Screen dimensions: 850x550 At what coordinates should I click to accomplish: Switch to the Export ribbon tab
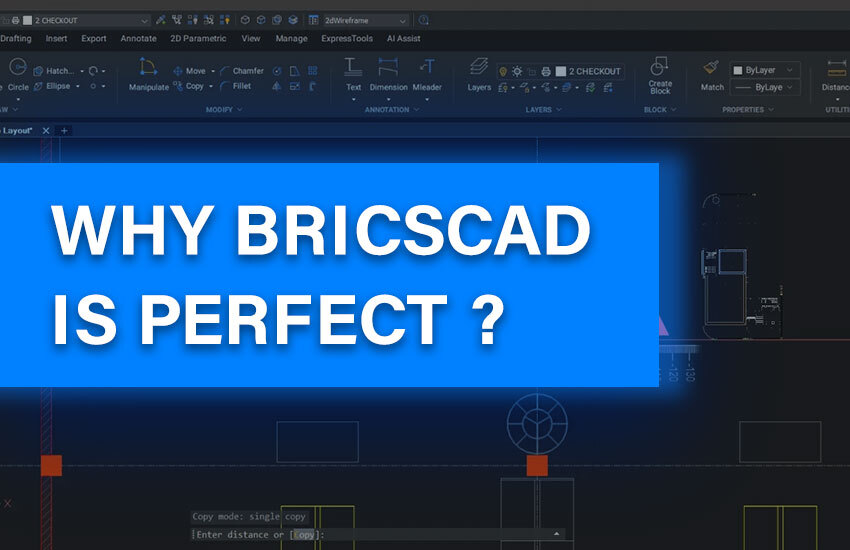pyautogui.click(x=94, y=38)
